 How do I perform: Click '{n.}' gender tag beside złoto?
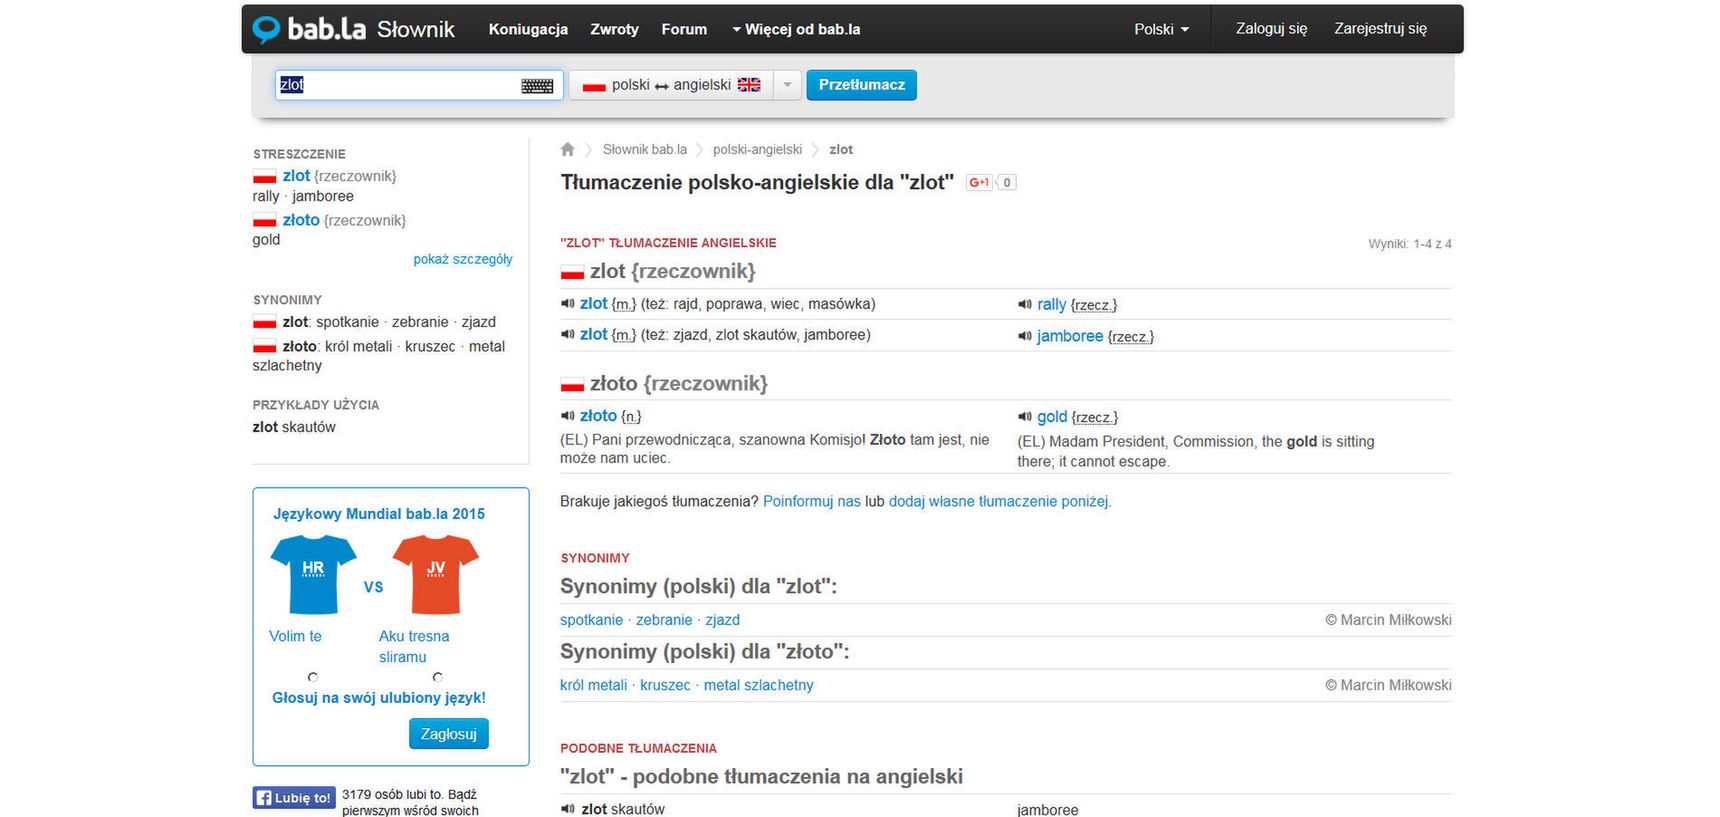point(631,416)
